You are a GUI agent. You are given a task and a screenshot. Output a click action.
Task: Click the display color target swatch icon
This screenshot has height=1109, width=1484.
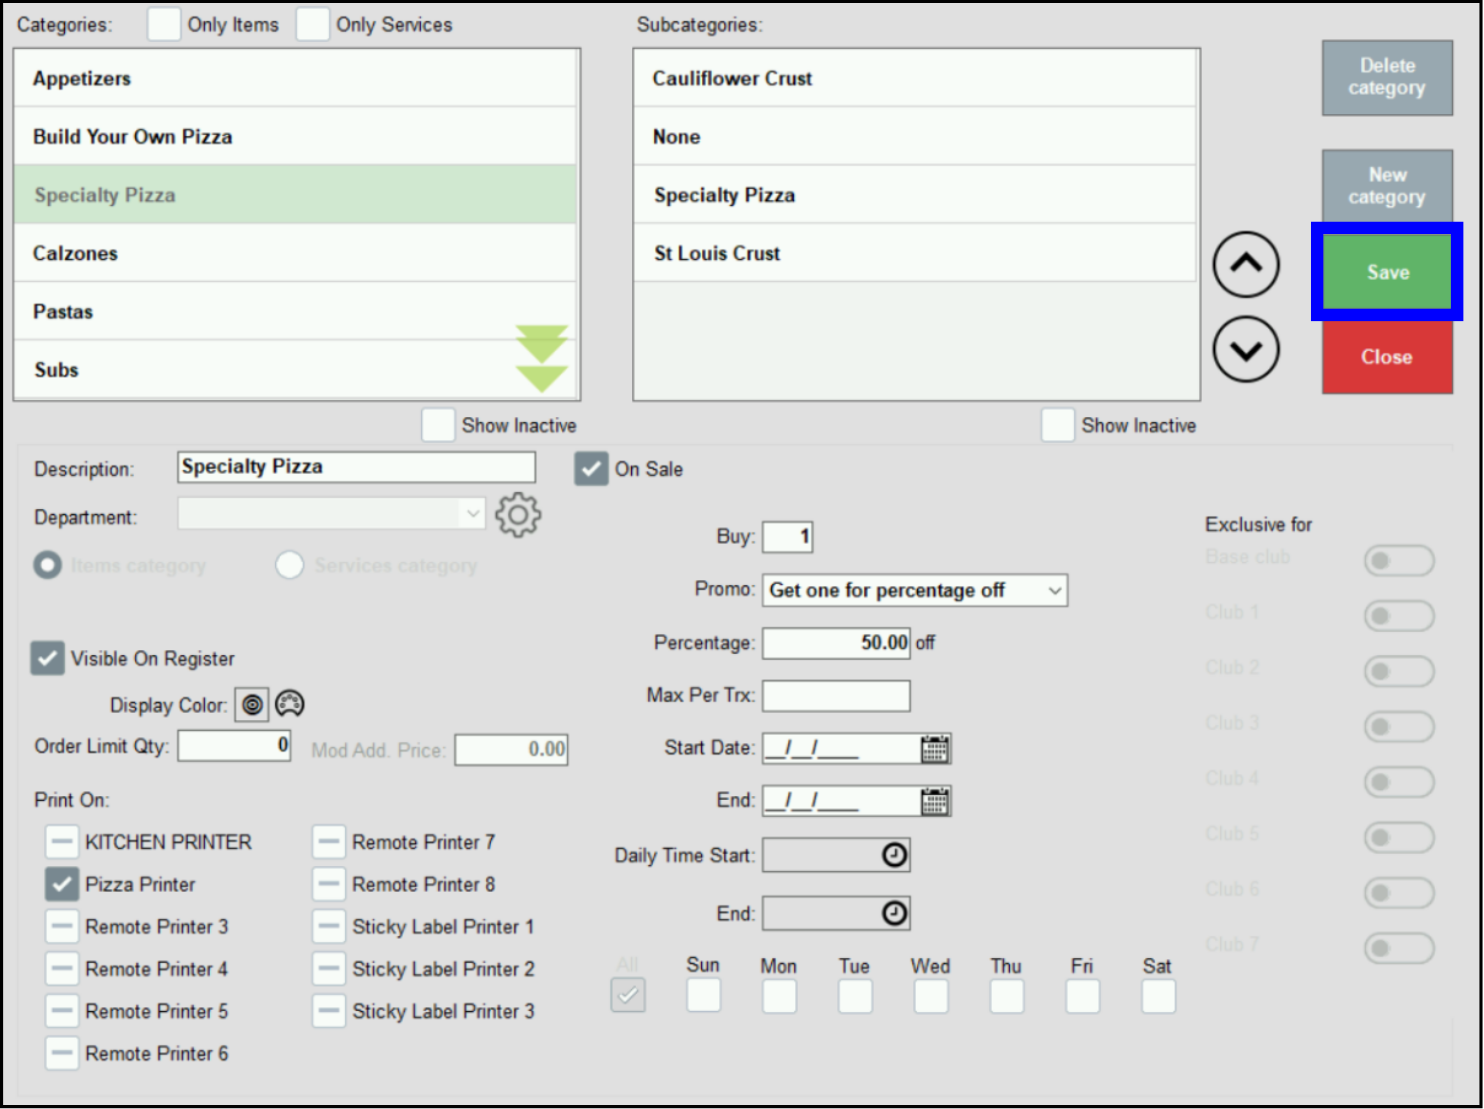[252, 705]
